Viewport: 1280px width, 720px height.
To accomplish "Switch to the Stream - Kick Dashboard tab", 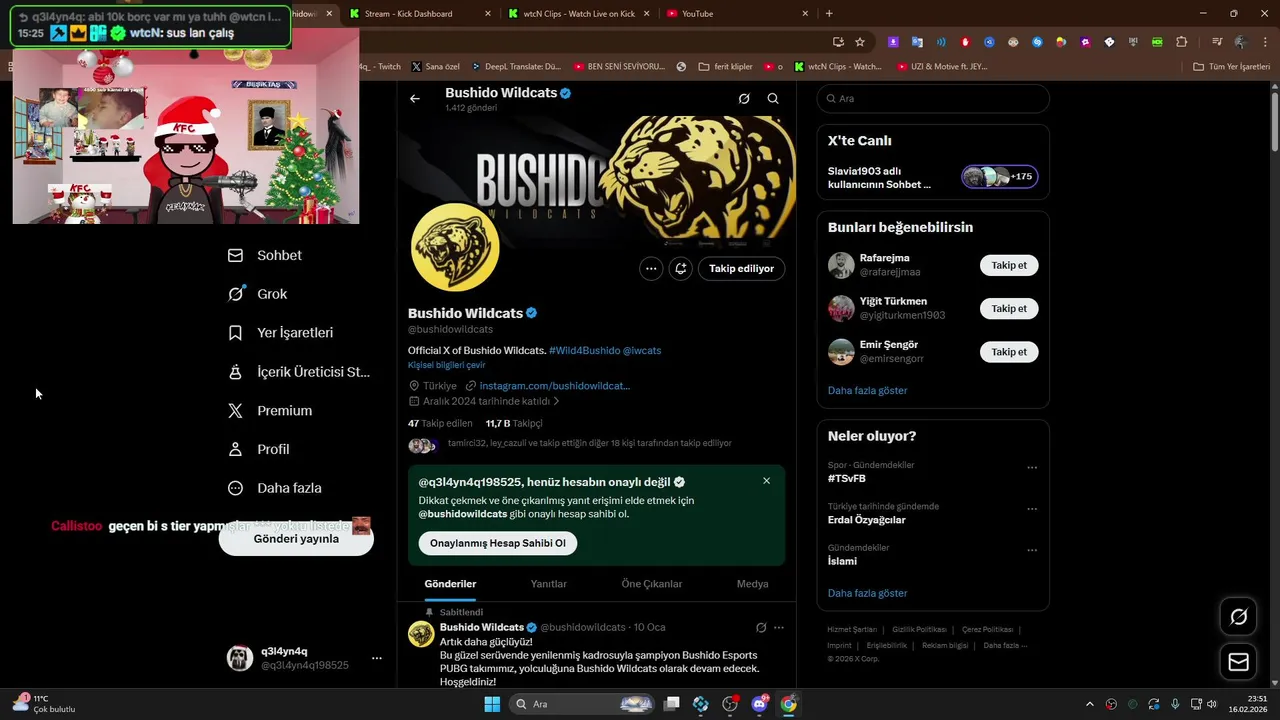I will (420, 14).
